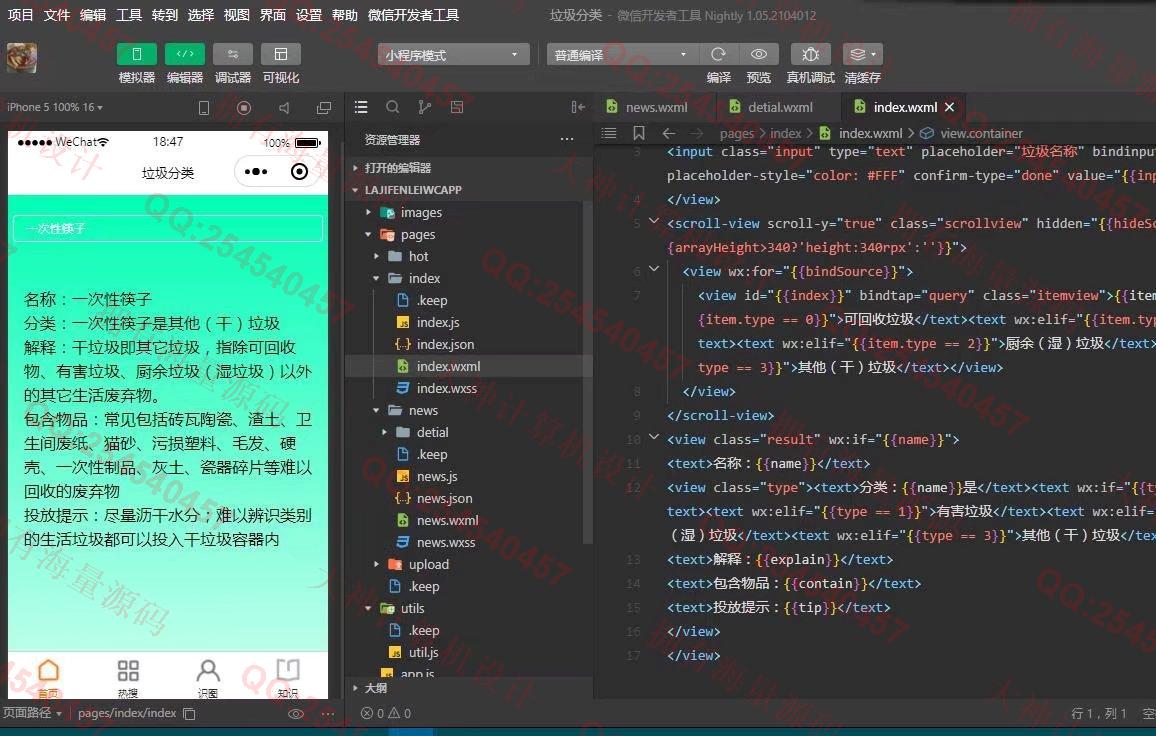Copy the pages/index/index path icon
Viewport: 1156px width, 736px height.
click(x=189, y=714)
